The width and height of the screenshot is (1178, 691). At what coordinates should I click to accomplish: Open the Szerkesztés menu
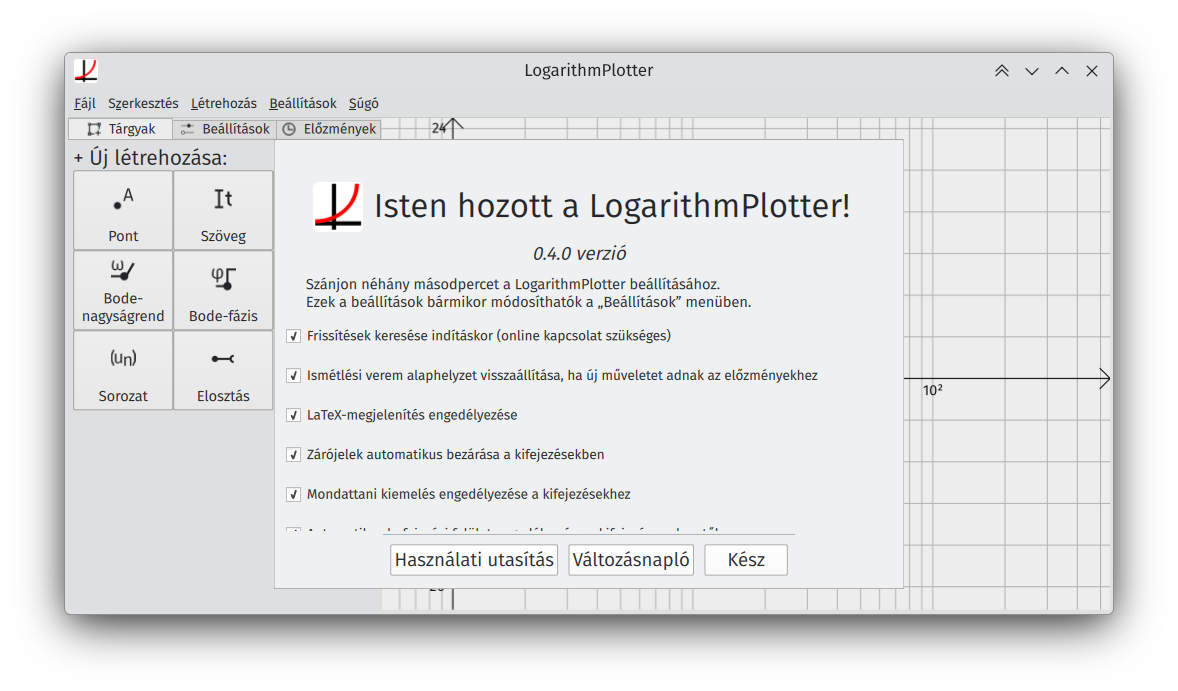143,104
